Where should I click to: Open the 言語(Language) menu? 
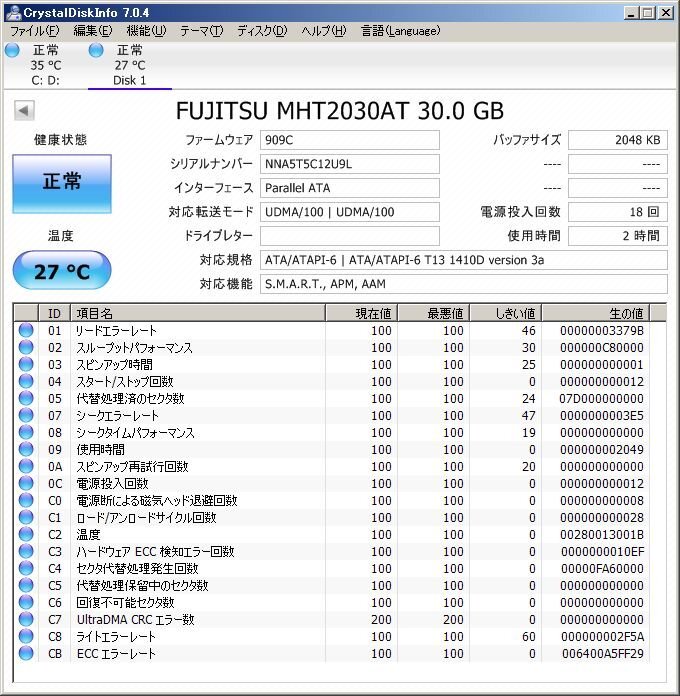399,30
